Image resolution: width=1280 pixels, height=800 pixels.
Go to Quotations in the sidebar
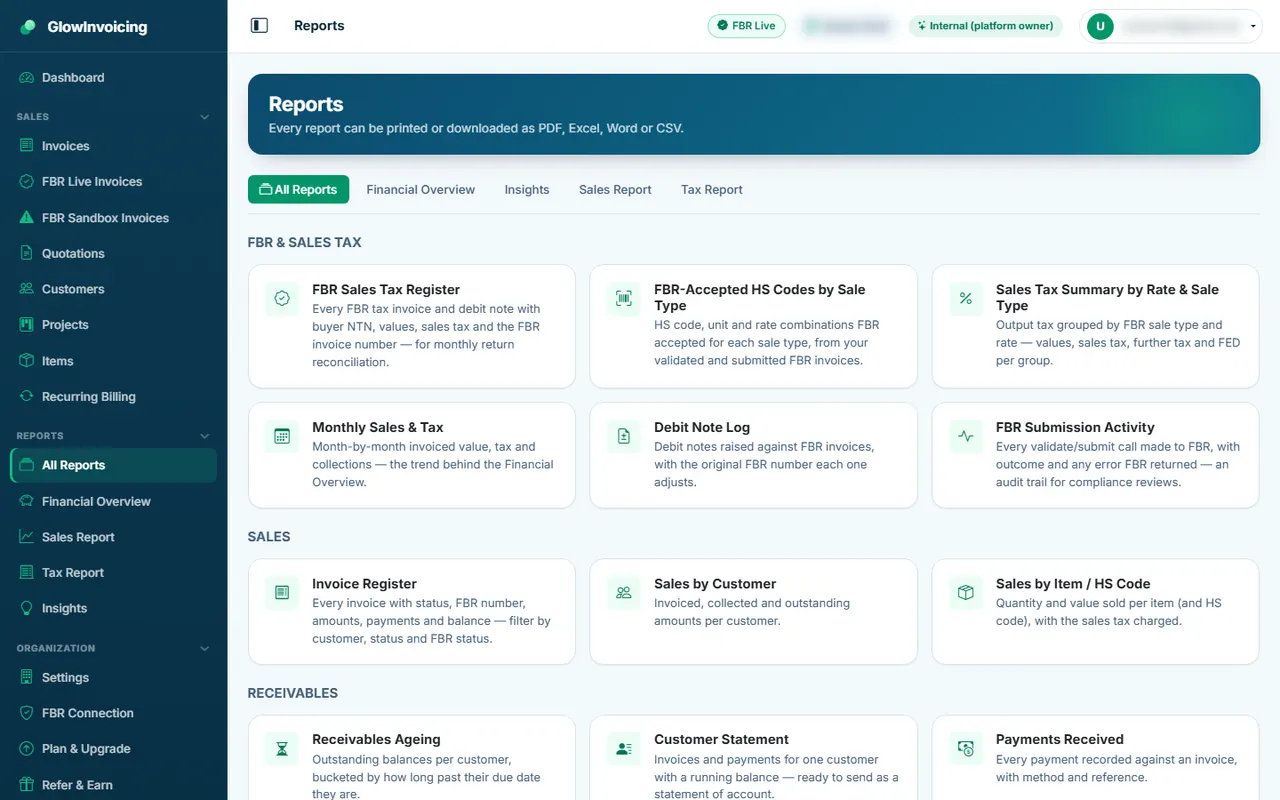(x=113, y=254)
